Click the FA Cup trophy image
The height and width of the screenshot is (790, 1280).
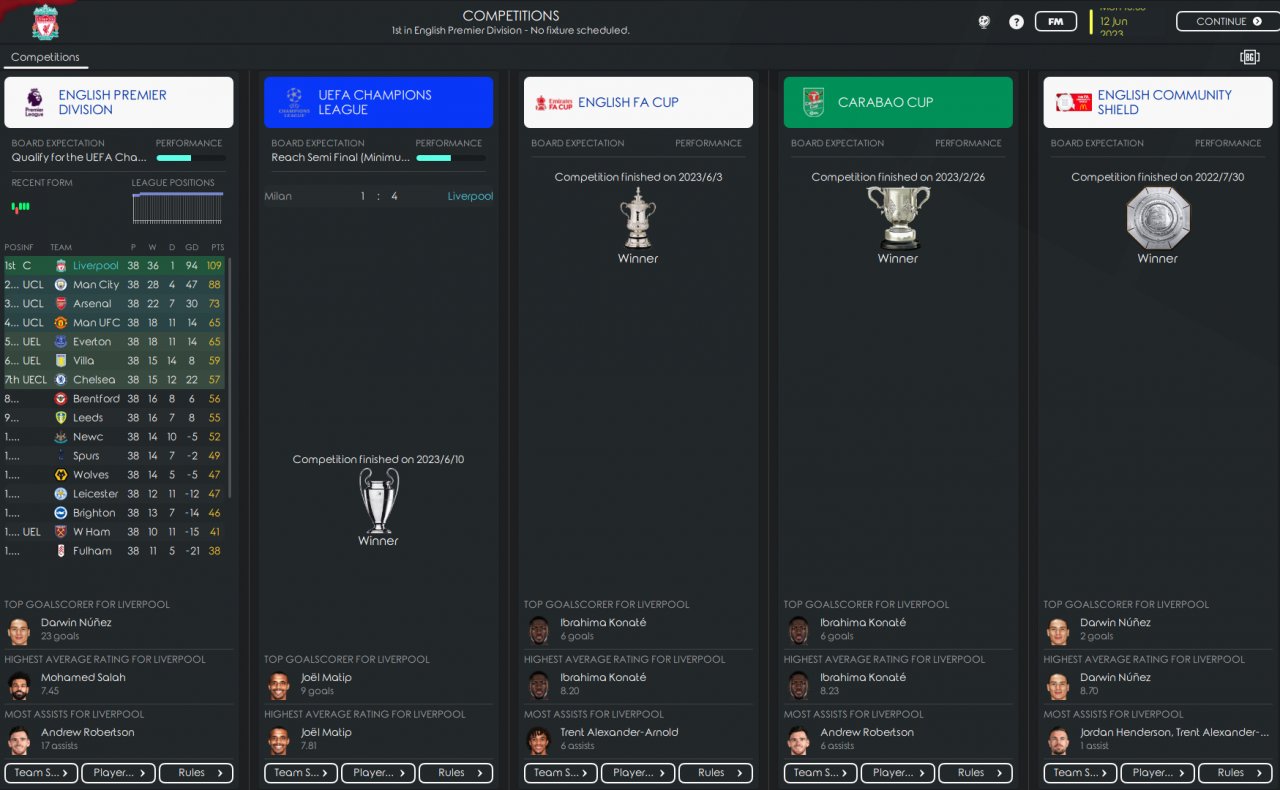pos(638,217)
